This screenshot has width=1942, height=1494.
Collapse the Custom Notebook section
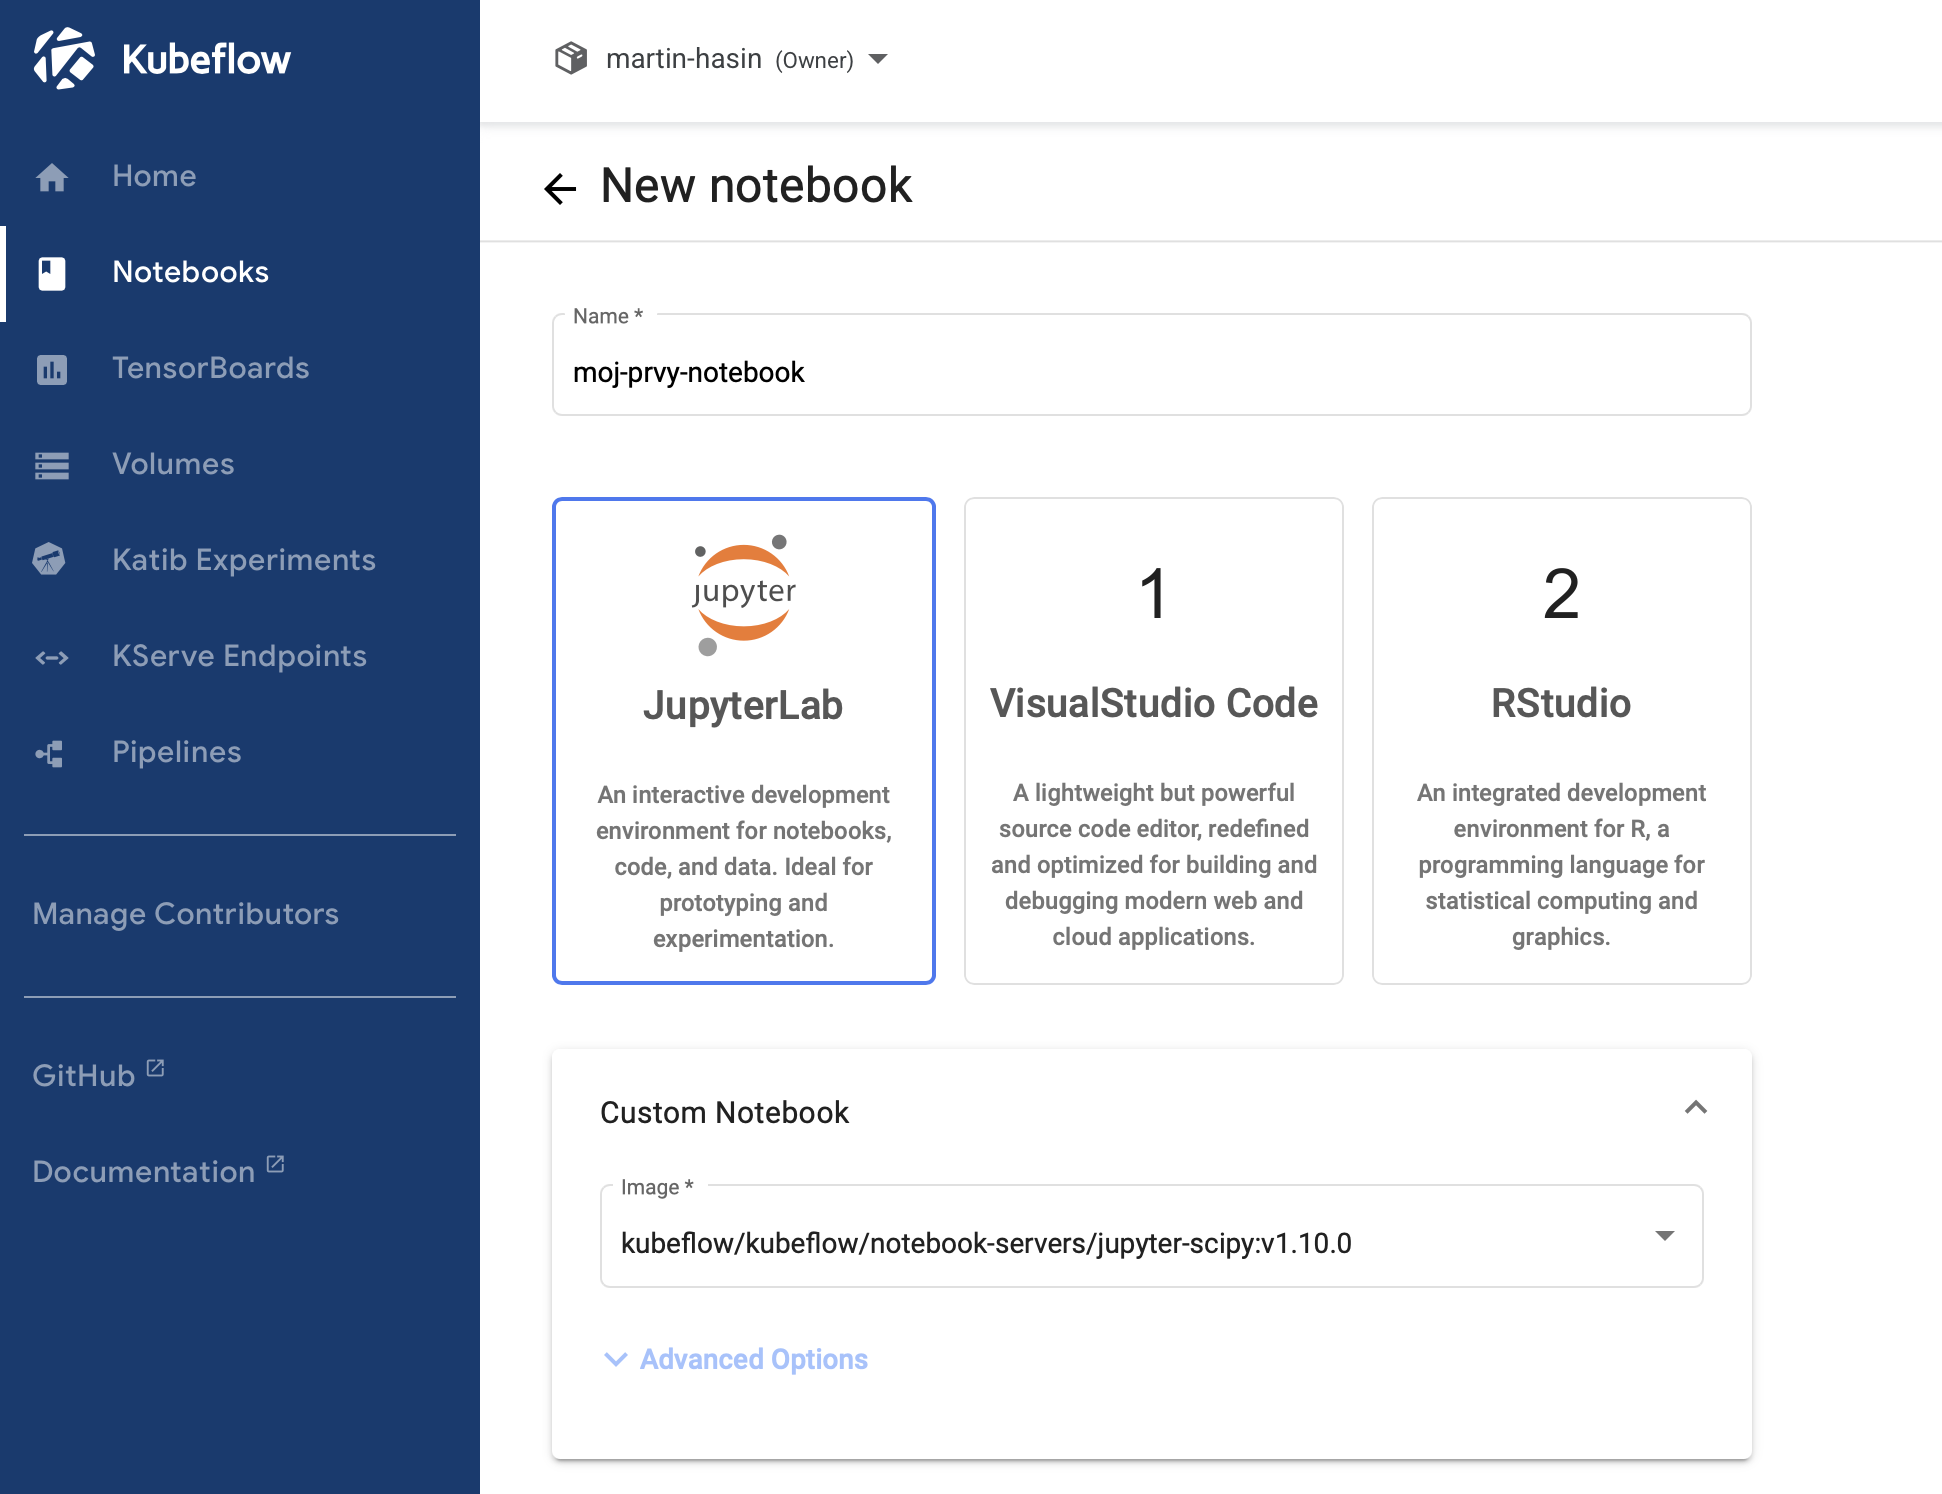coord(1695,1108)
